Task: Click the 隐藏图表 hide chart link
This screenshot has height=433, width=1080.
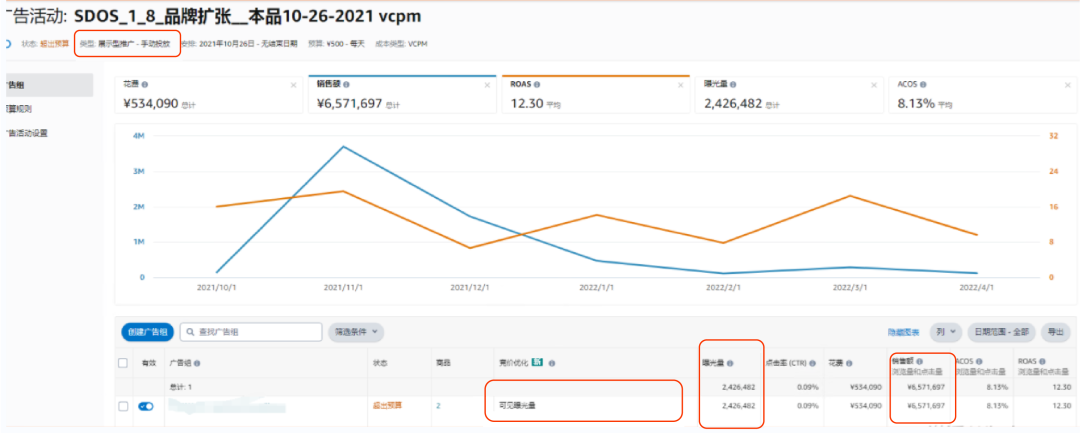Action: click(903, 332)
